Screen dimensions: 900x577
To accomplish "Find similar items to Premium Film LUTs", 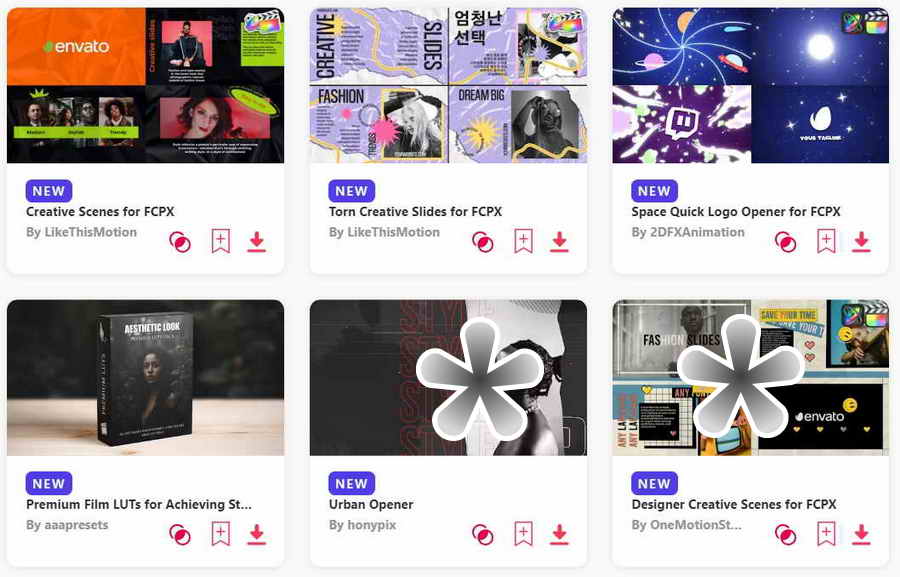I will (180, 535).
